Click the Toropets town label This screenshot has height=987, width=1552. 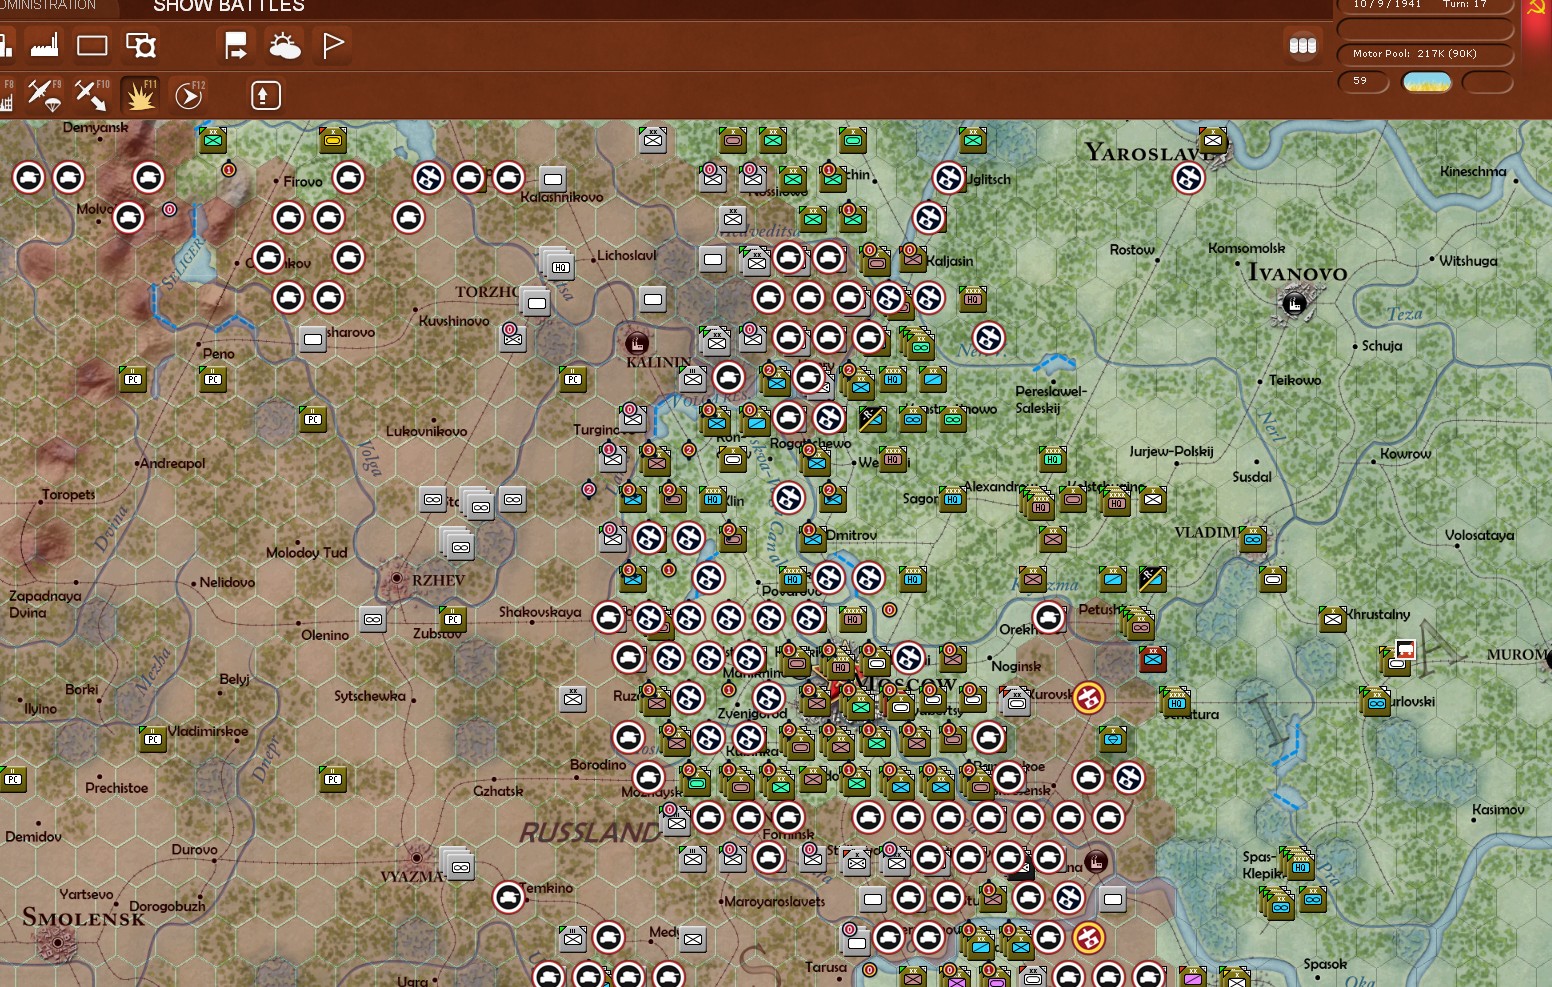pyautogui.click(x=69, y=494)
